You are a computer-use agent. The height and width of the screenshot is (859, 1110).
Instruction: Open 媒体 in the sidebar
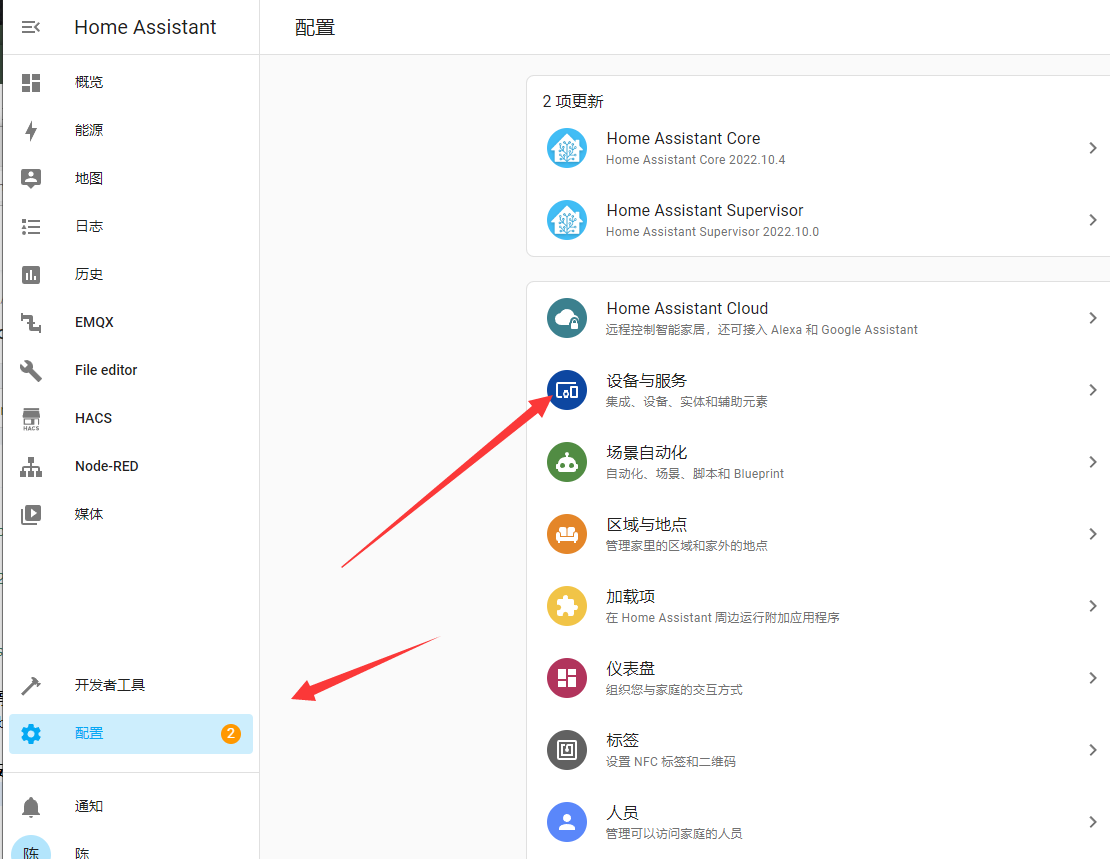pos(131,514)
